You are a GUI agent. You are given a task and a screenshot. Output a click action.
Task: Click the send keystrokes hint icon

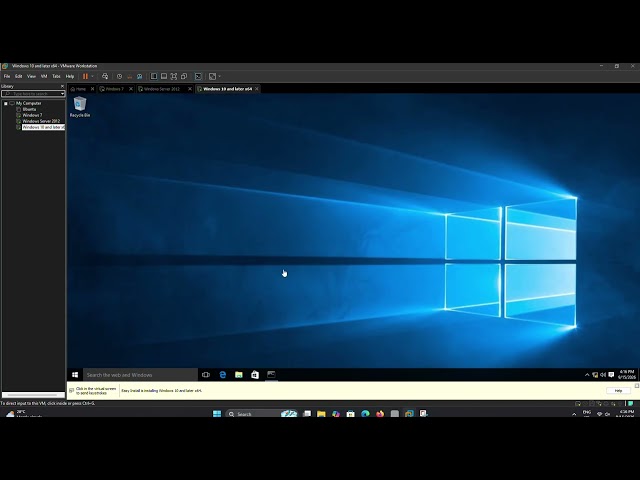[71, 391]
